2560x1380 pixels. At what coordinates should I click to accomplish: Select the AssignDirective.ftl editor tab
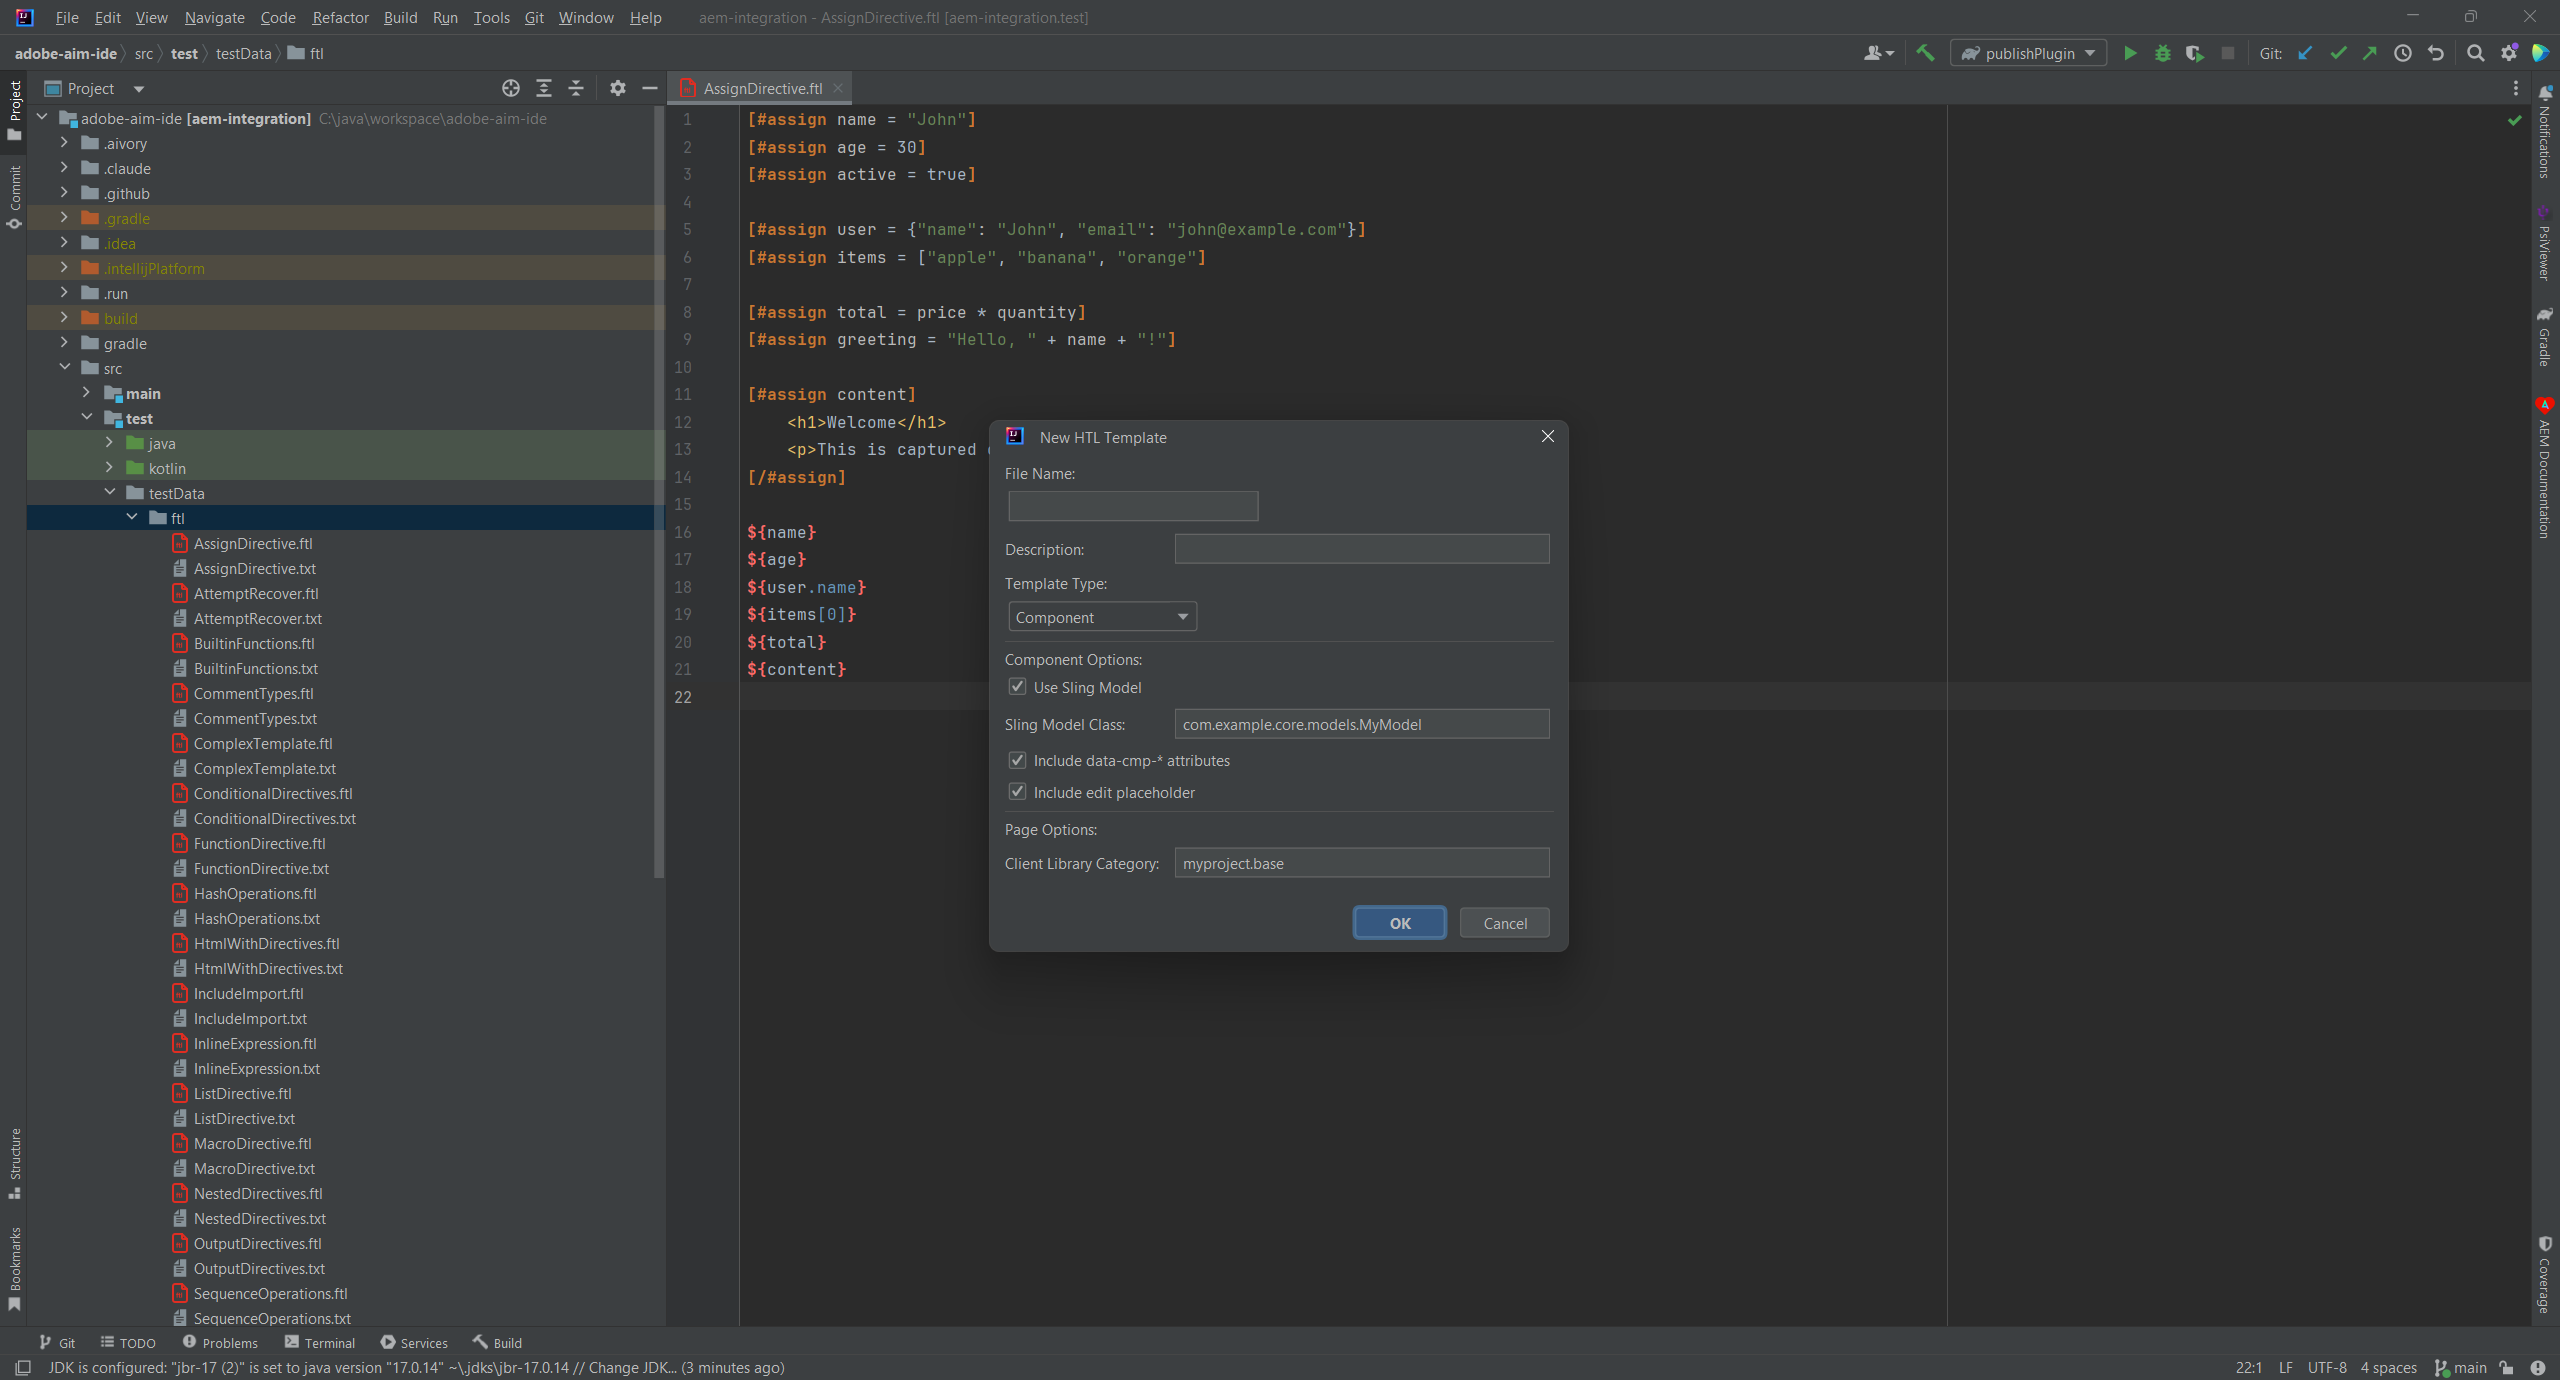pyautogui.click(x=762, y=88)
